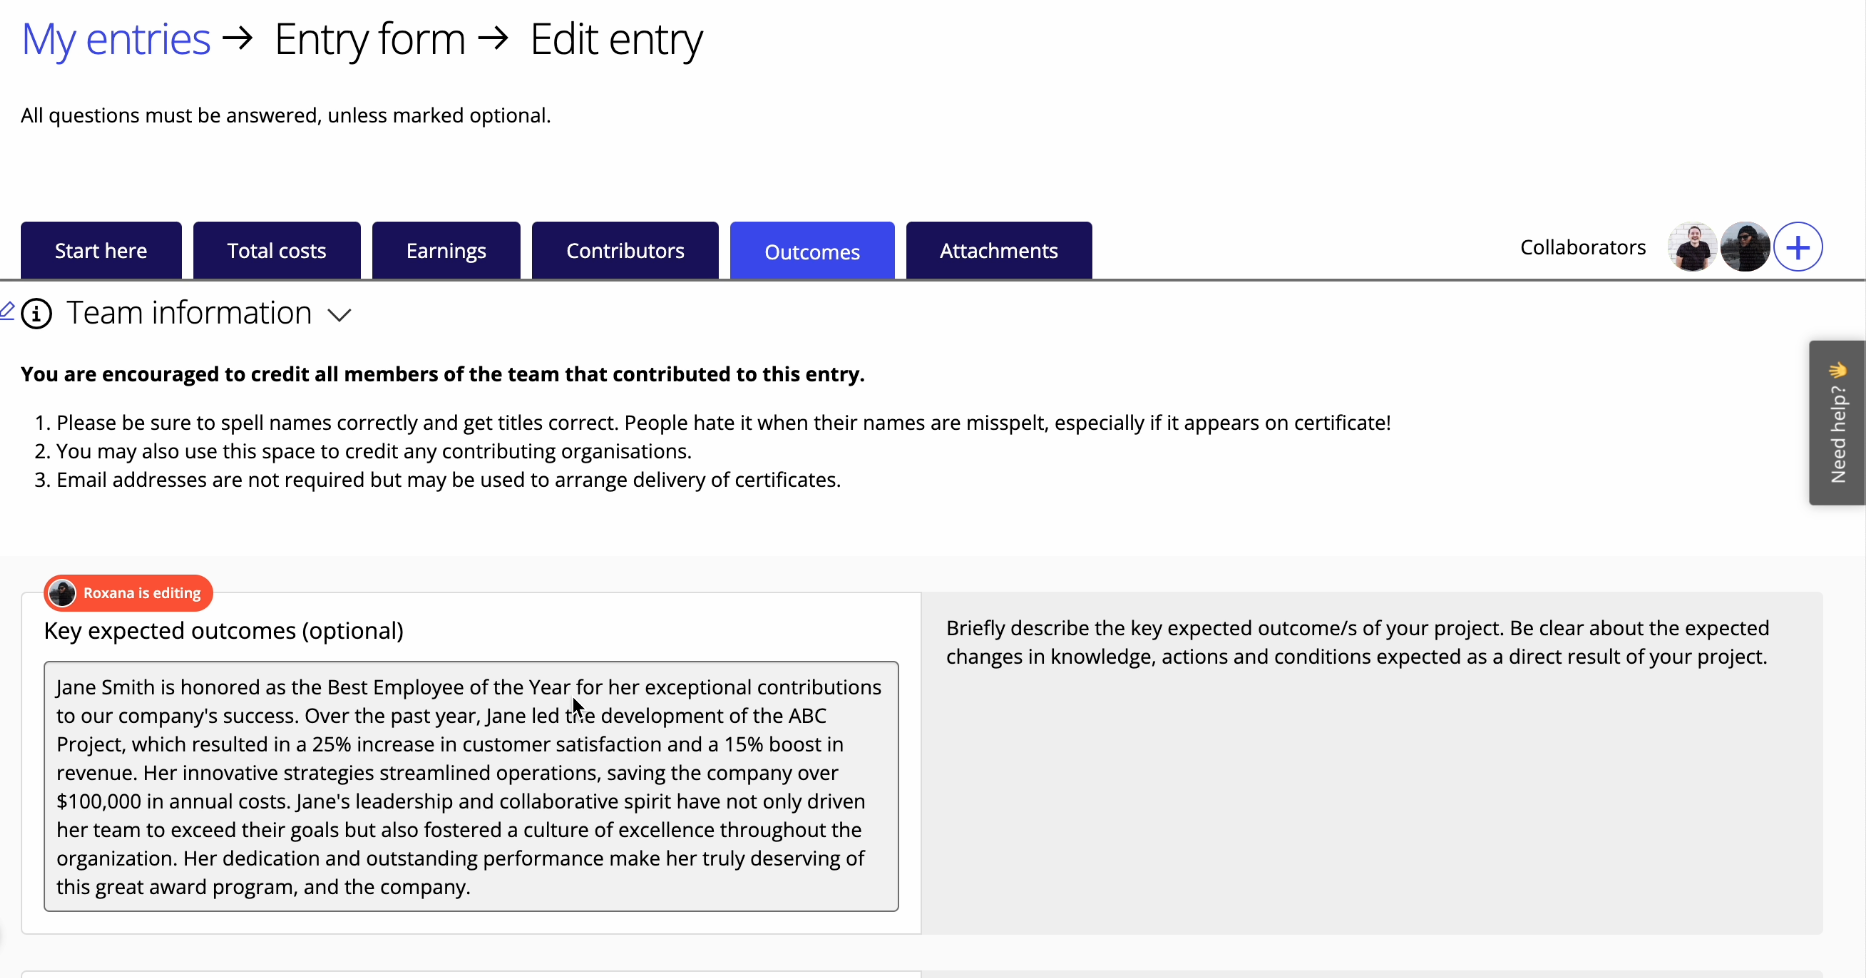Click the first collaborator avatar
The image size is (1866, 978).
[x=1692, y=247]
